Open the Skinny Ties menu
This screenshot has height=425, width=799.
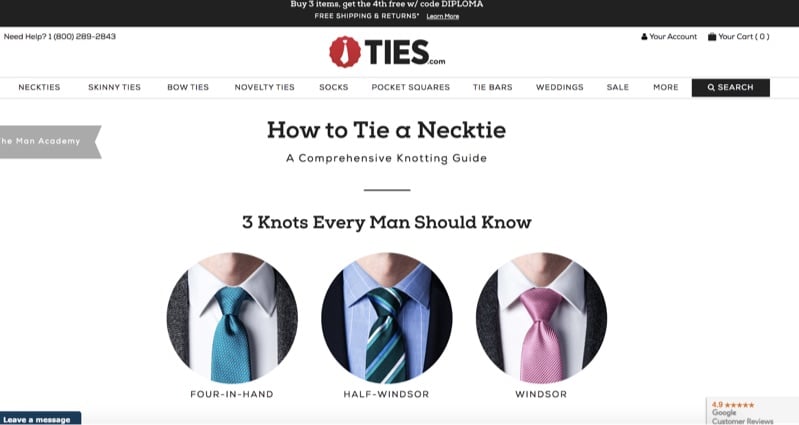point(114,87)
